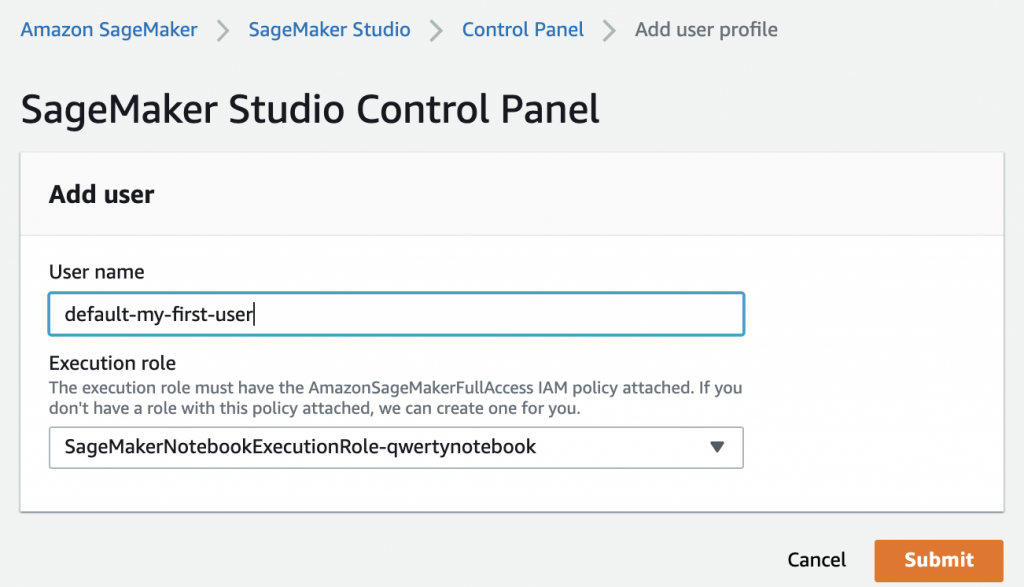The image size is (1024, 587).
Task: Click the Add user profile breadcrumb entry
Action: (x=706, y=30)
